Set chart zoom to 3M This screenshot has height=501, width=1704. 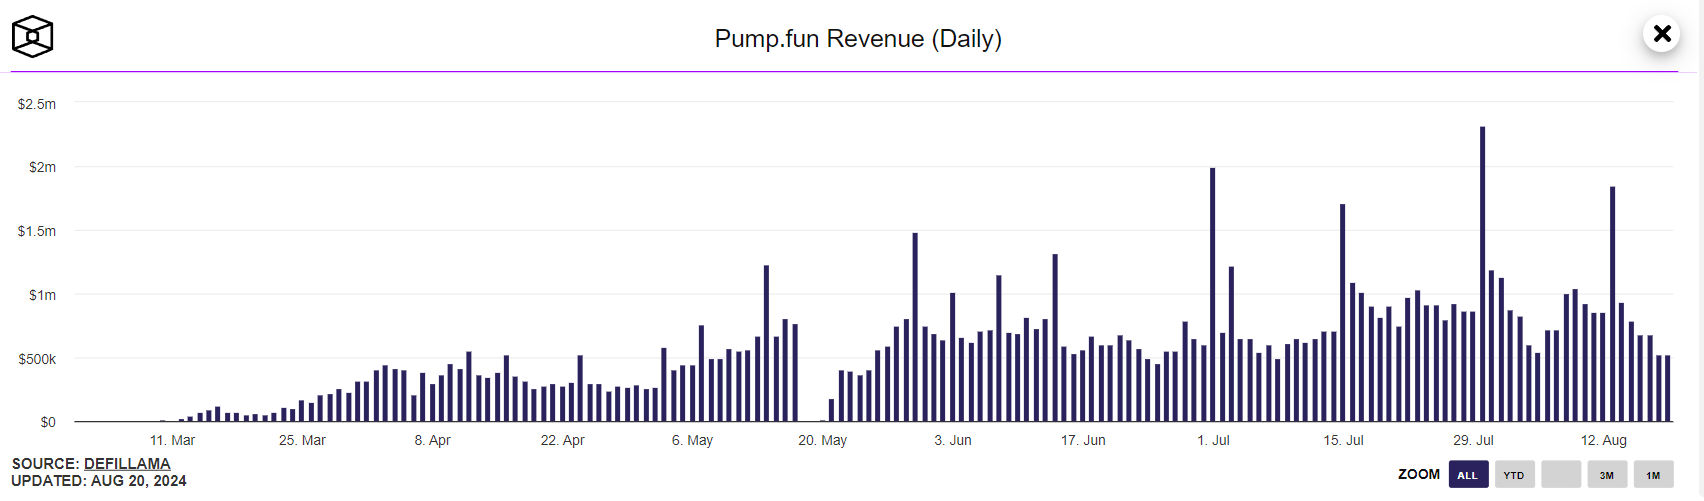(1607, 475)
